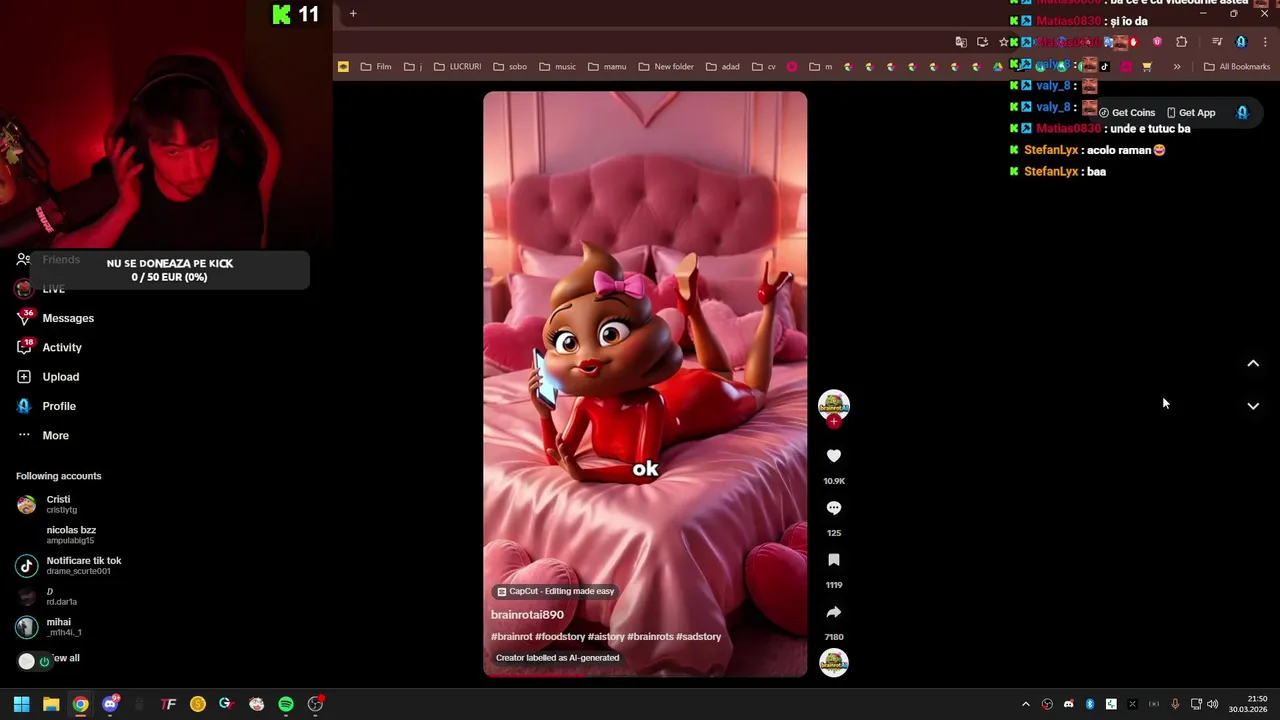This screenshot has height=720, width=1280.
Task: Open adad bookmarks folder
Action: [x=722, y=67]
